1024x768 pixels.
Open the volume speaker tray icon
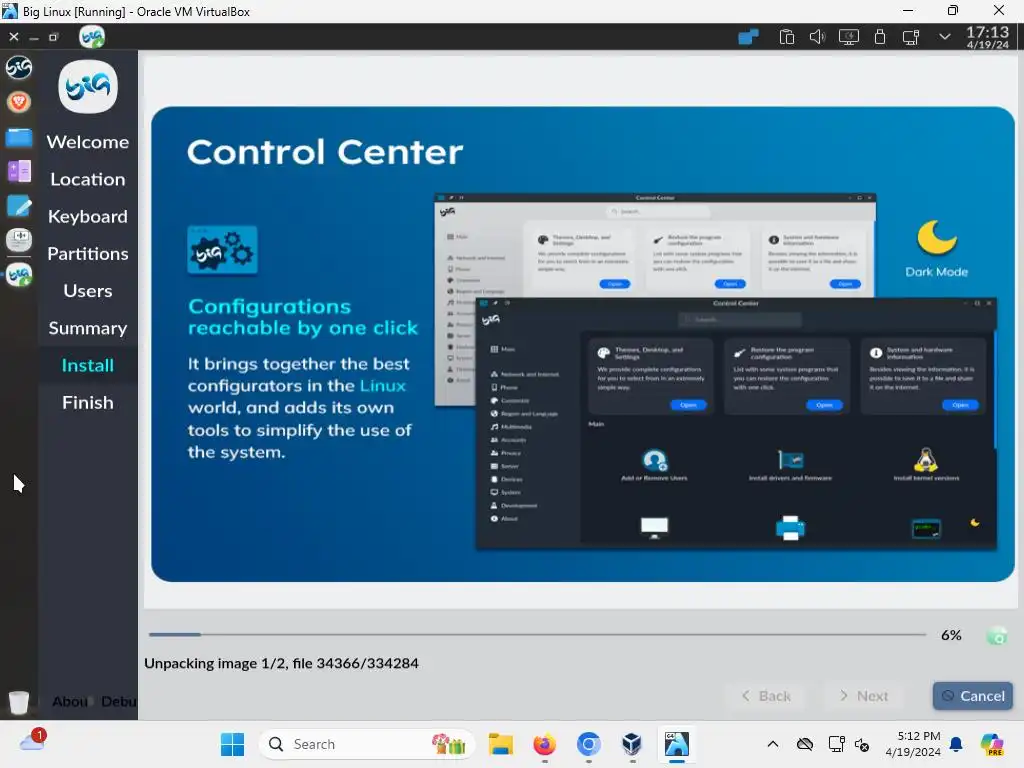tap(817, 37)
